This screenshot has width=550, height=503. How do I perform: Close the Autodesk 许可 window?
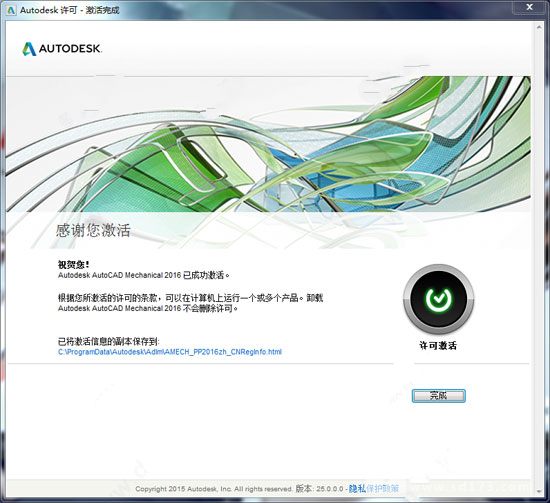point(530,7)
